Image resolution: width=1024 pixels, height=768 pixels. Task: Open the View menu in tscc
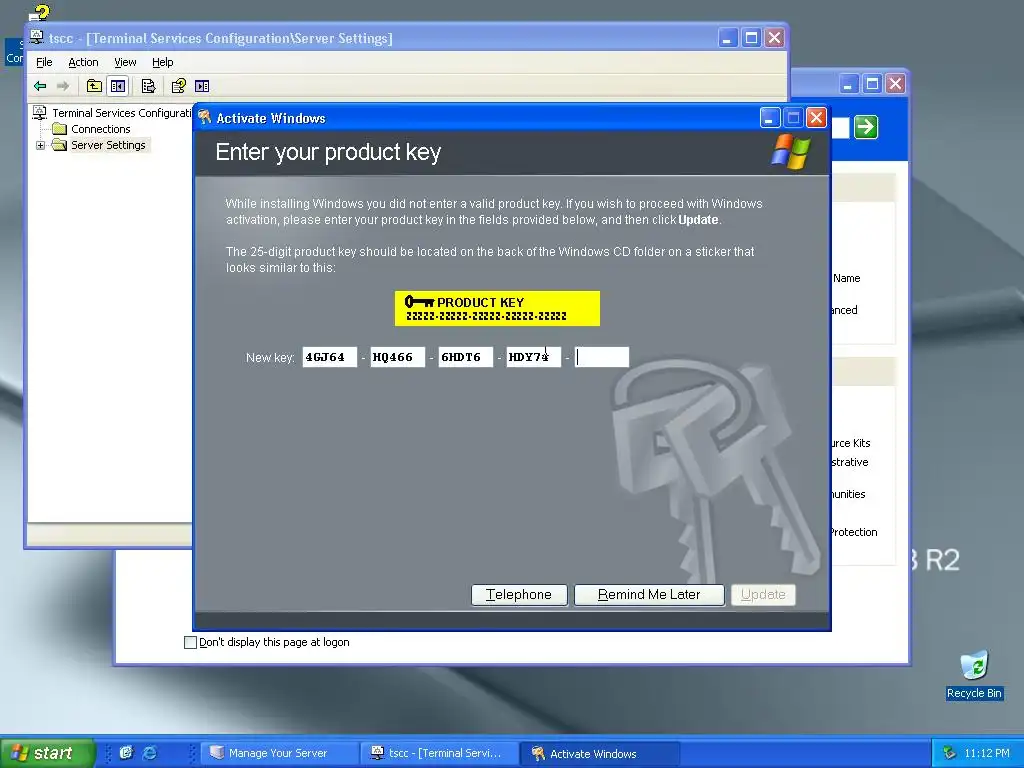tap(125, 62)
